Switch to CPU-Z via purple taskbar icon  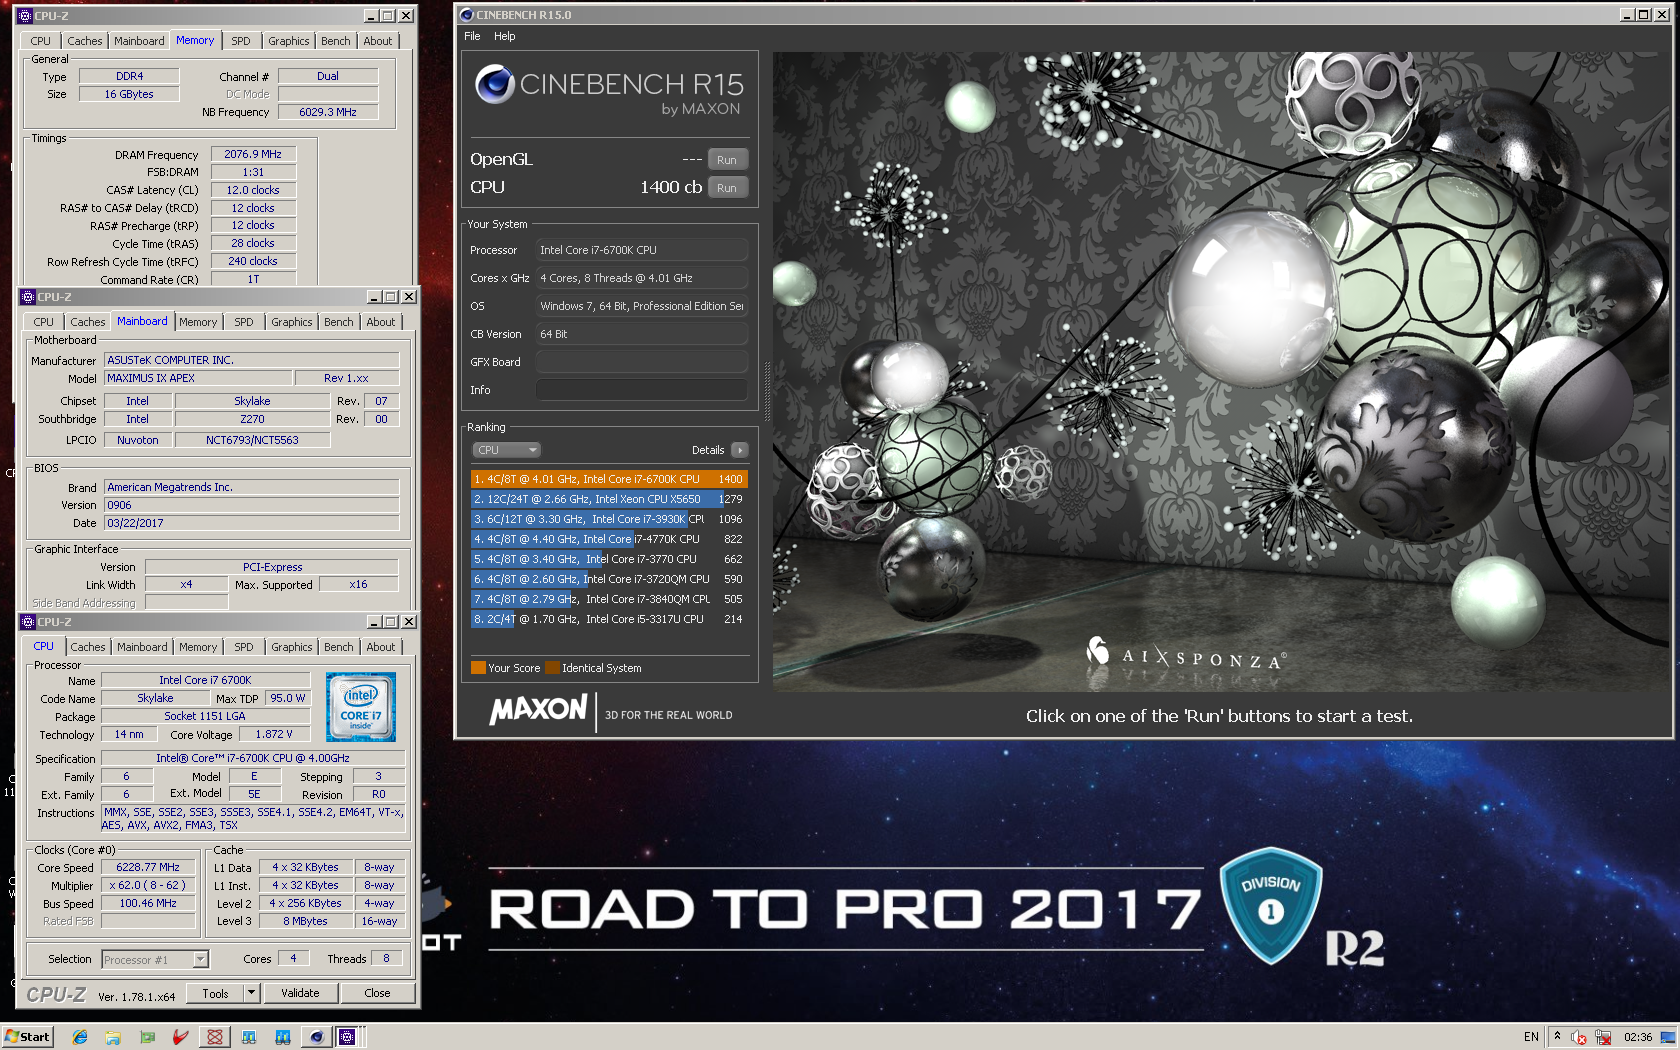tap(347, 1037)
